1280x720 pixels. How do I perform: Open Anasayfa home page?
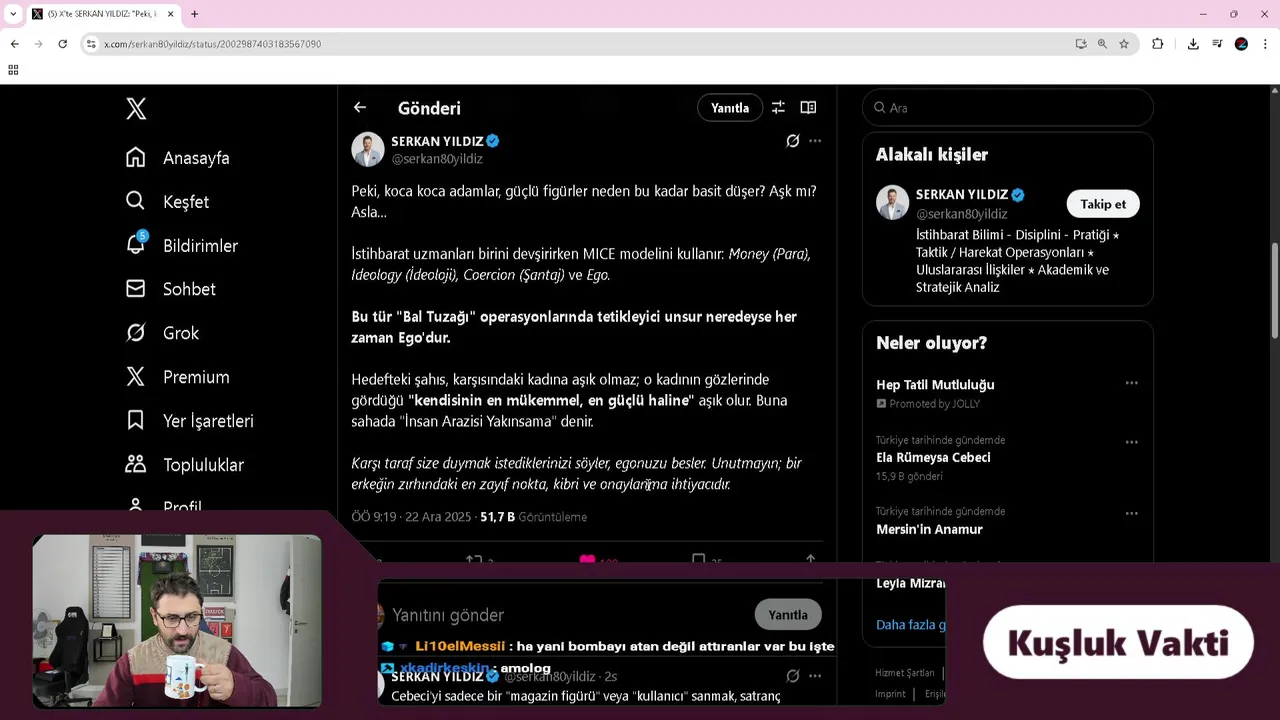178,158
